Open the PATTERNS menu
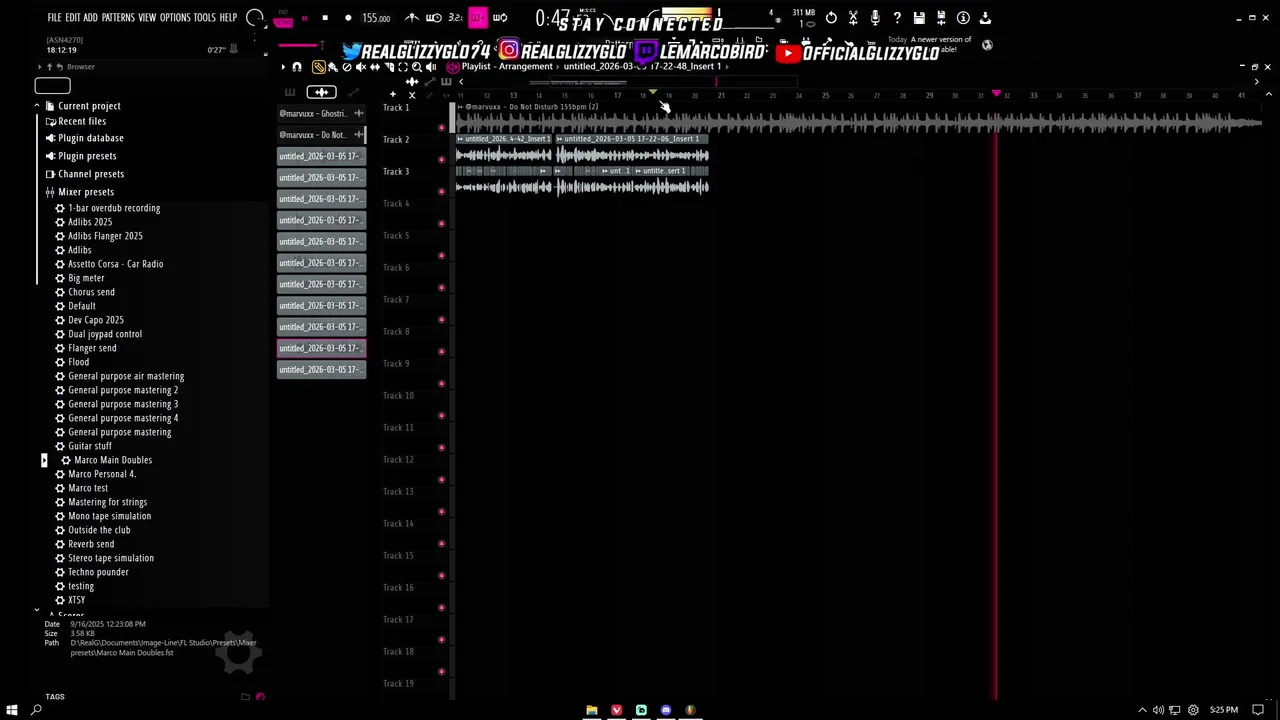1280x720 pixels. 118,18
